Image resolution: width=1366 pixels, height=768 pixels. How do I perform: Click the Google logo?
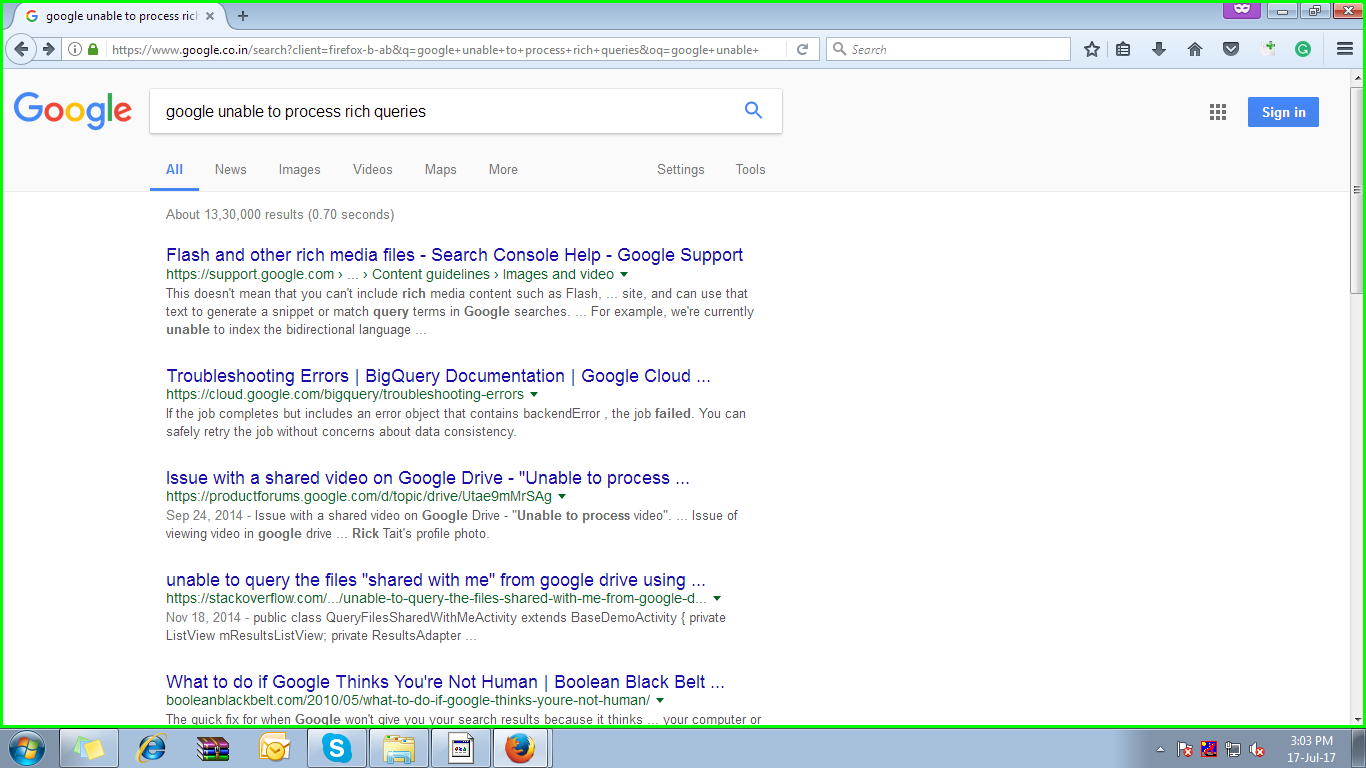tap(73, 111)
